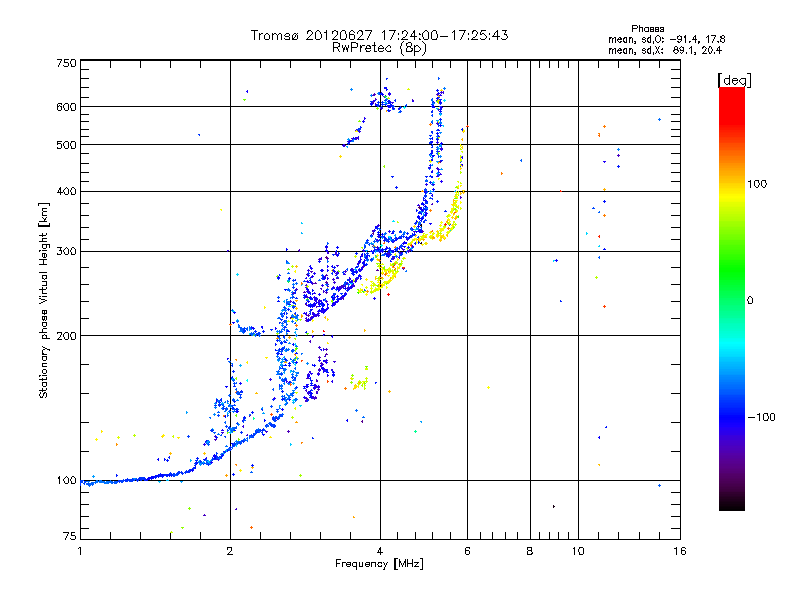Select the "RwPretec (8p)" subtitle
Image resolution: width=800 pixels, height=600 pixels.
click(379, 48)
